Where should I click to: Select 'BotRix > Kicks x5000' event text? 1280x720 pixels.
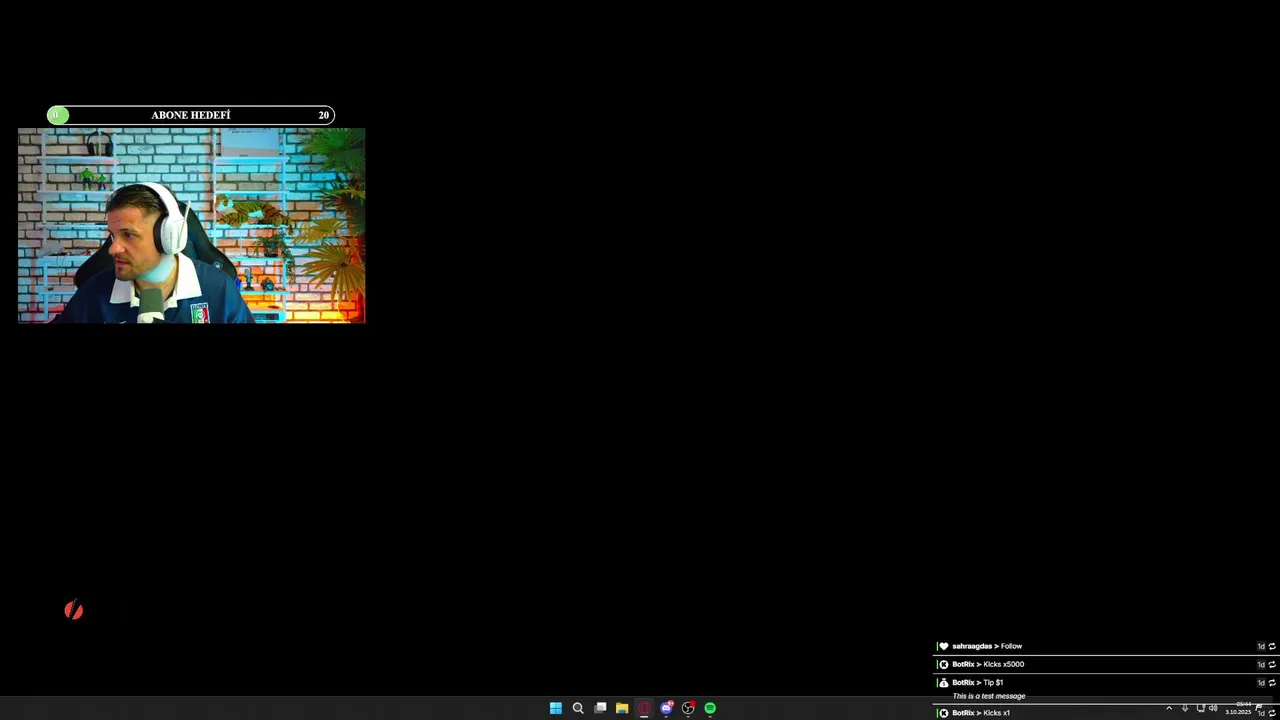988,665
